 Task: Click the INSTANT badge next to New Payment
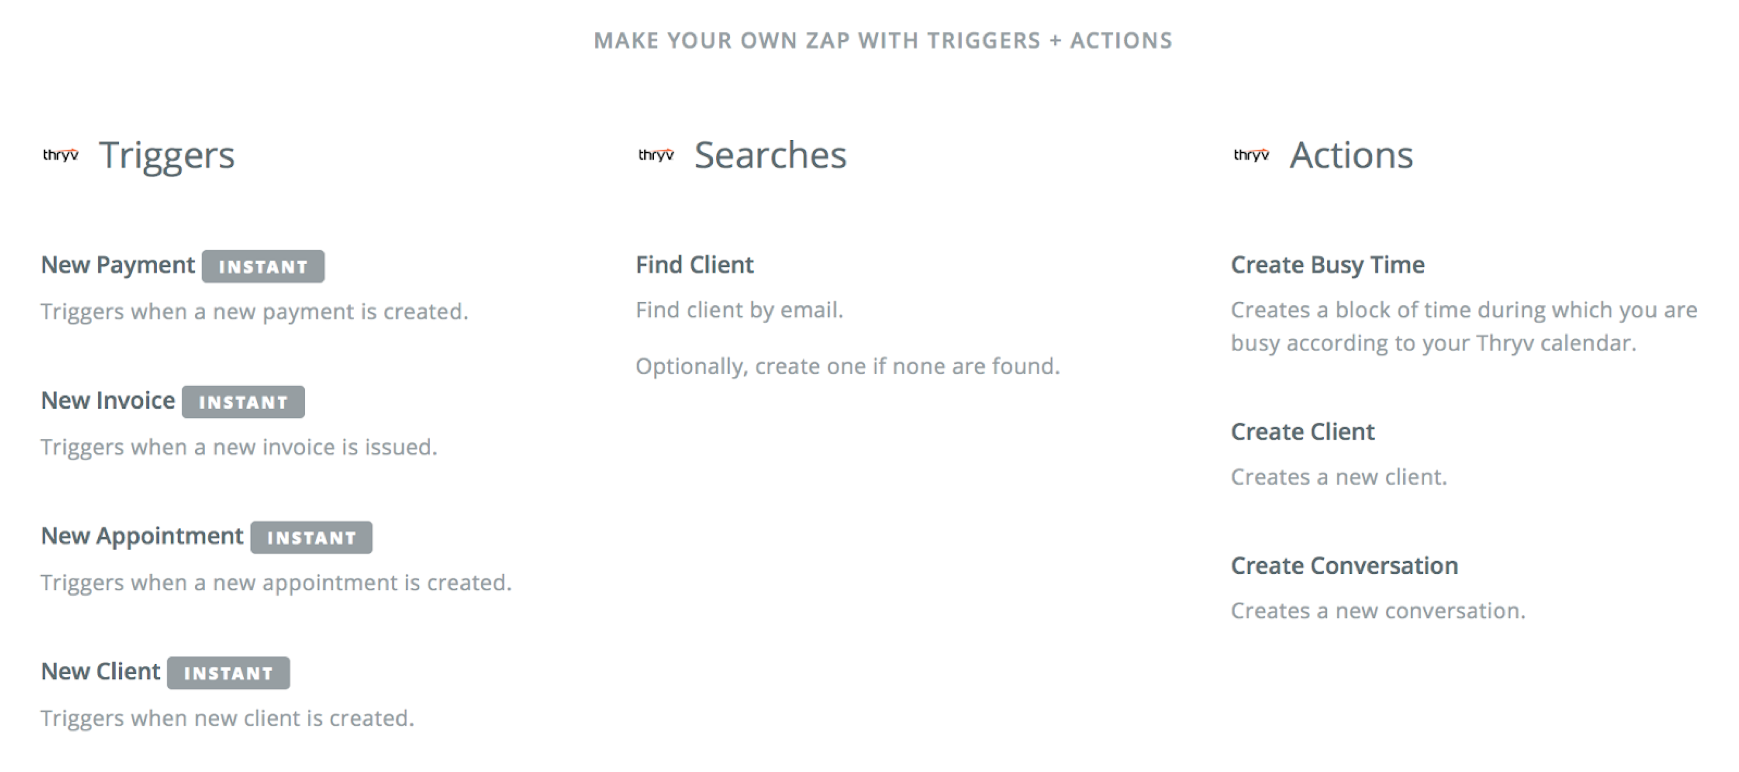(263, 267)
